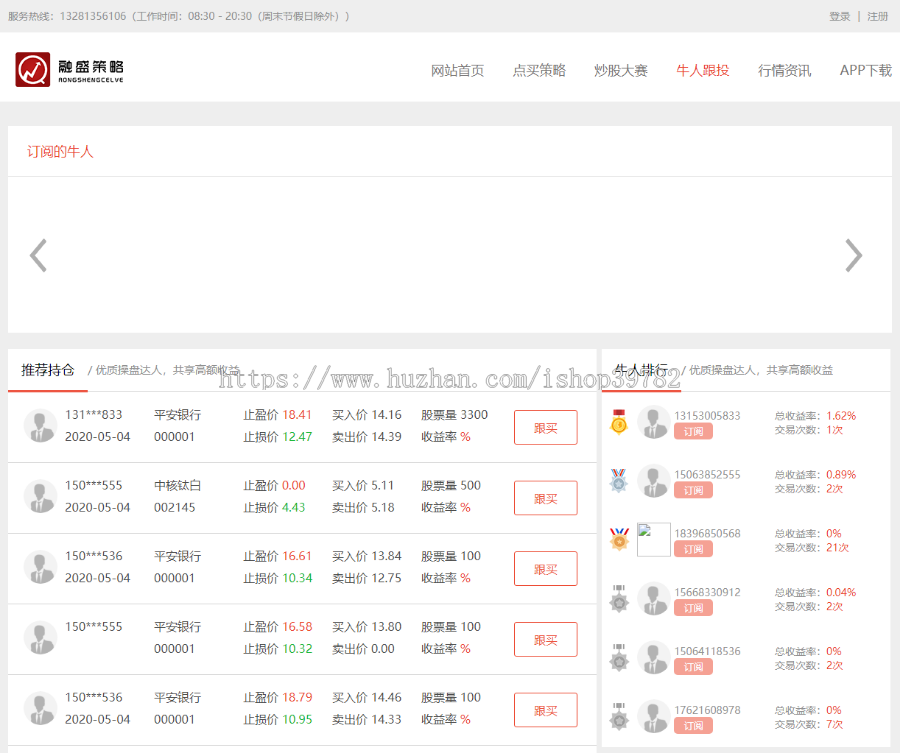Subscribe to user 15668330912 via 订阅
The image size is (900, 753).
(x=693, y=608)
